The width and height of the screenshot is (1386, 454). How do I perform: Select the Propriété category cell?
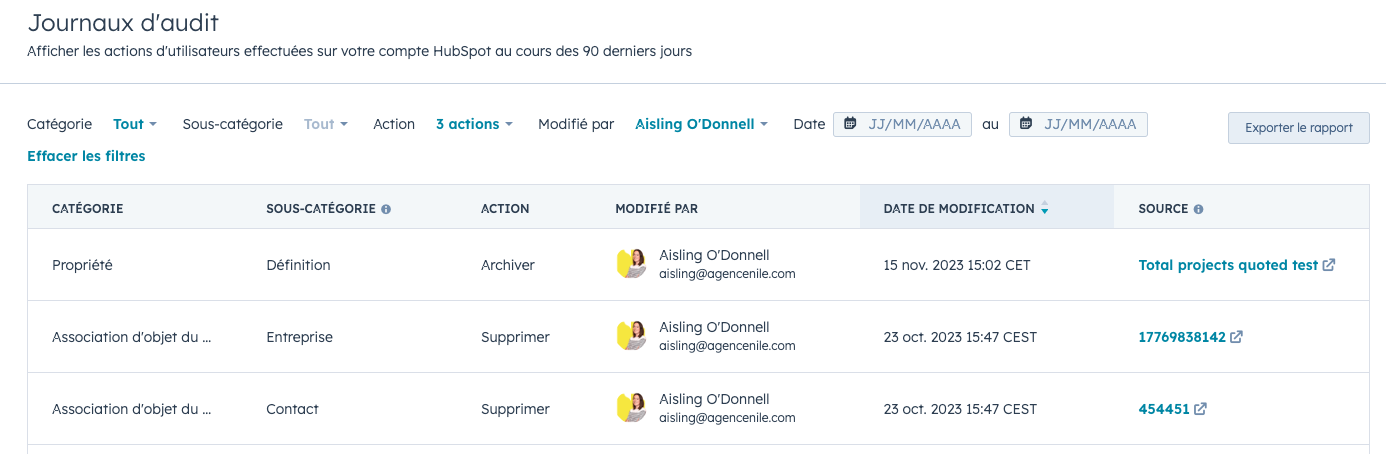pyautogui.click(x=82, y=265)
